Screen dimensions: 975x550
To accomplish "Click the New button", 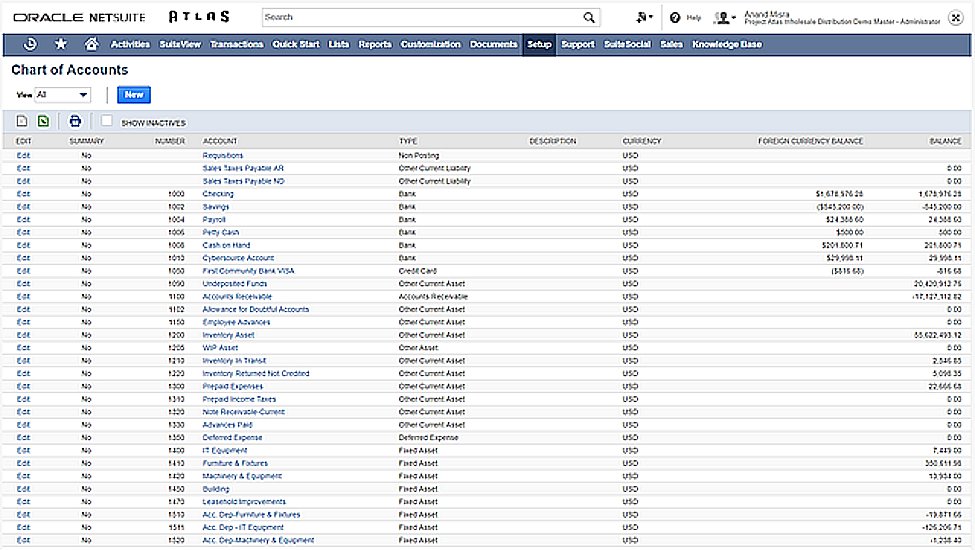I will 133,94.
